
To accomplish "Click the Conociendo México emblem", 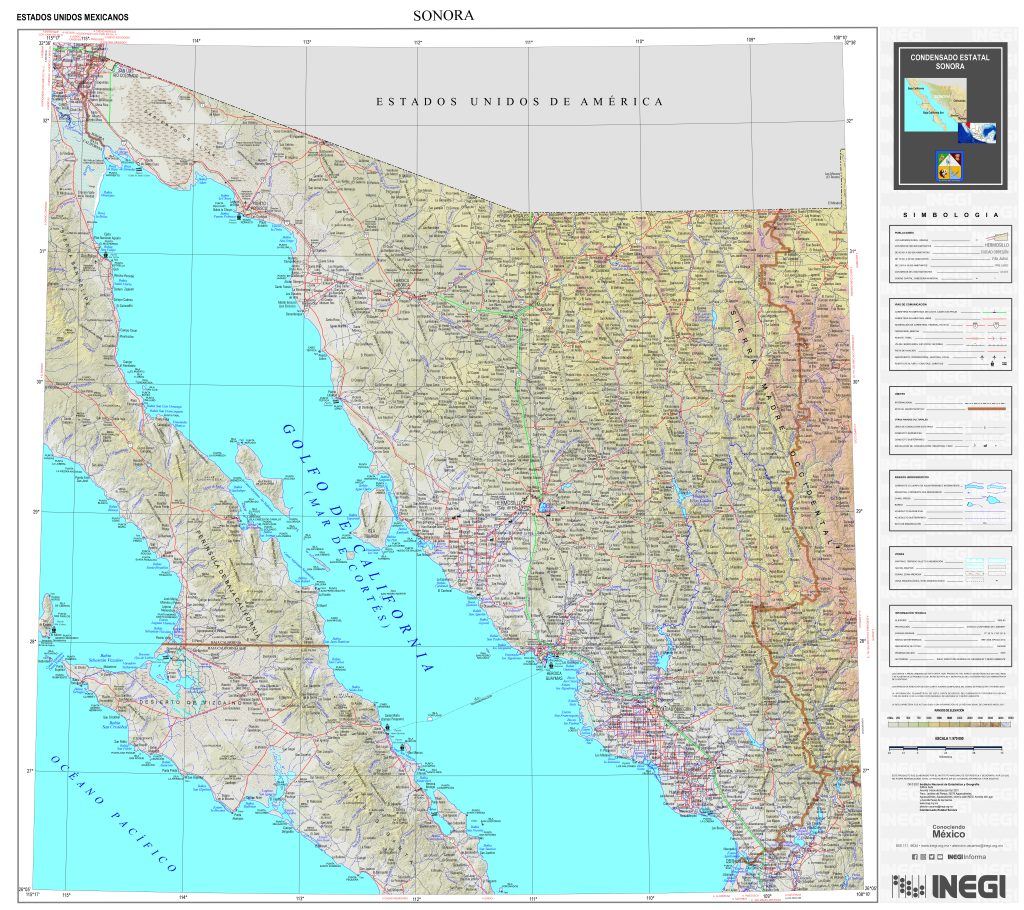I will (949, 831).
